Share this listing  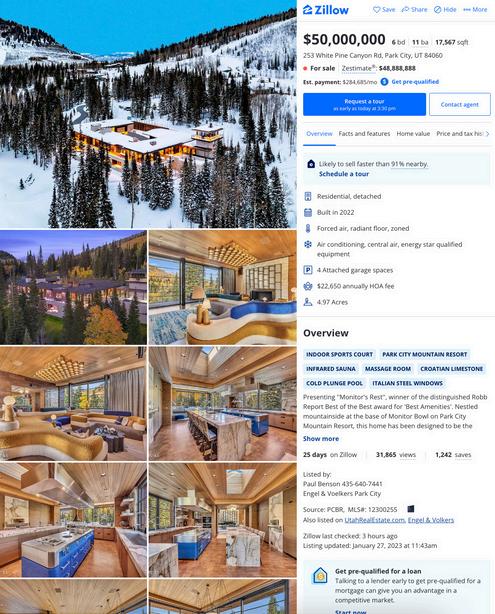414,9
